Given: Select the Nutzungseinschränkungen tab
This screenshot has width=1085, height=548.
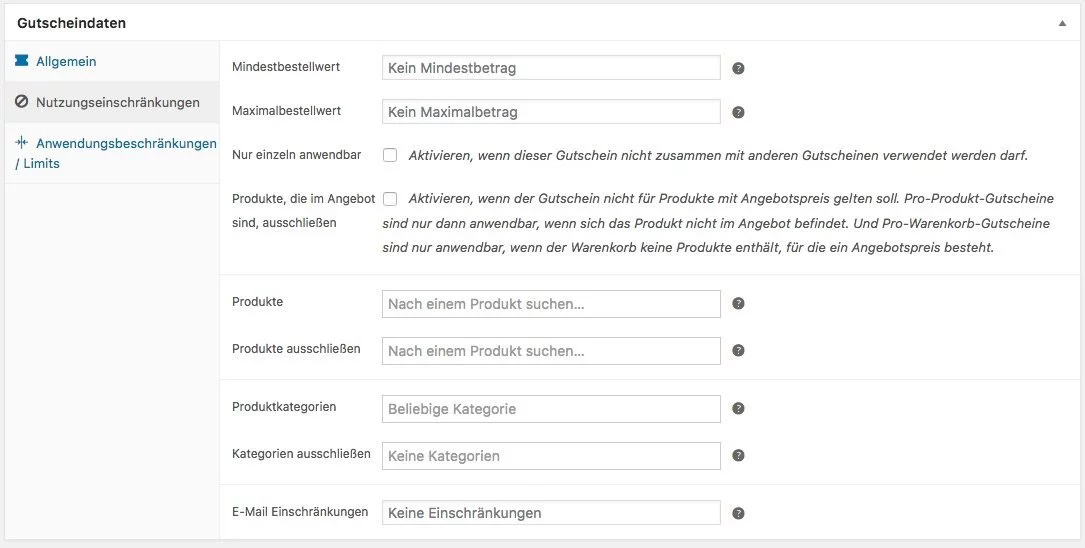Looking at the screenshot, I should [x=117, y=102].
